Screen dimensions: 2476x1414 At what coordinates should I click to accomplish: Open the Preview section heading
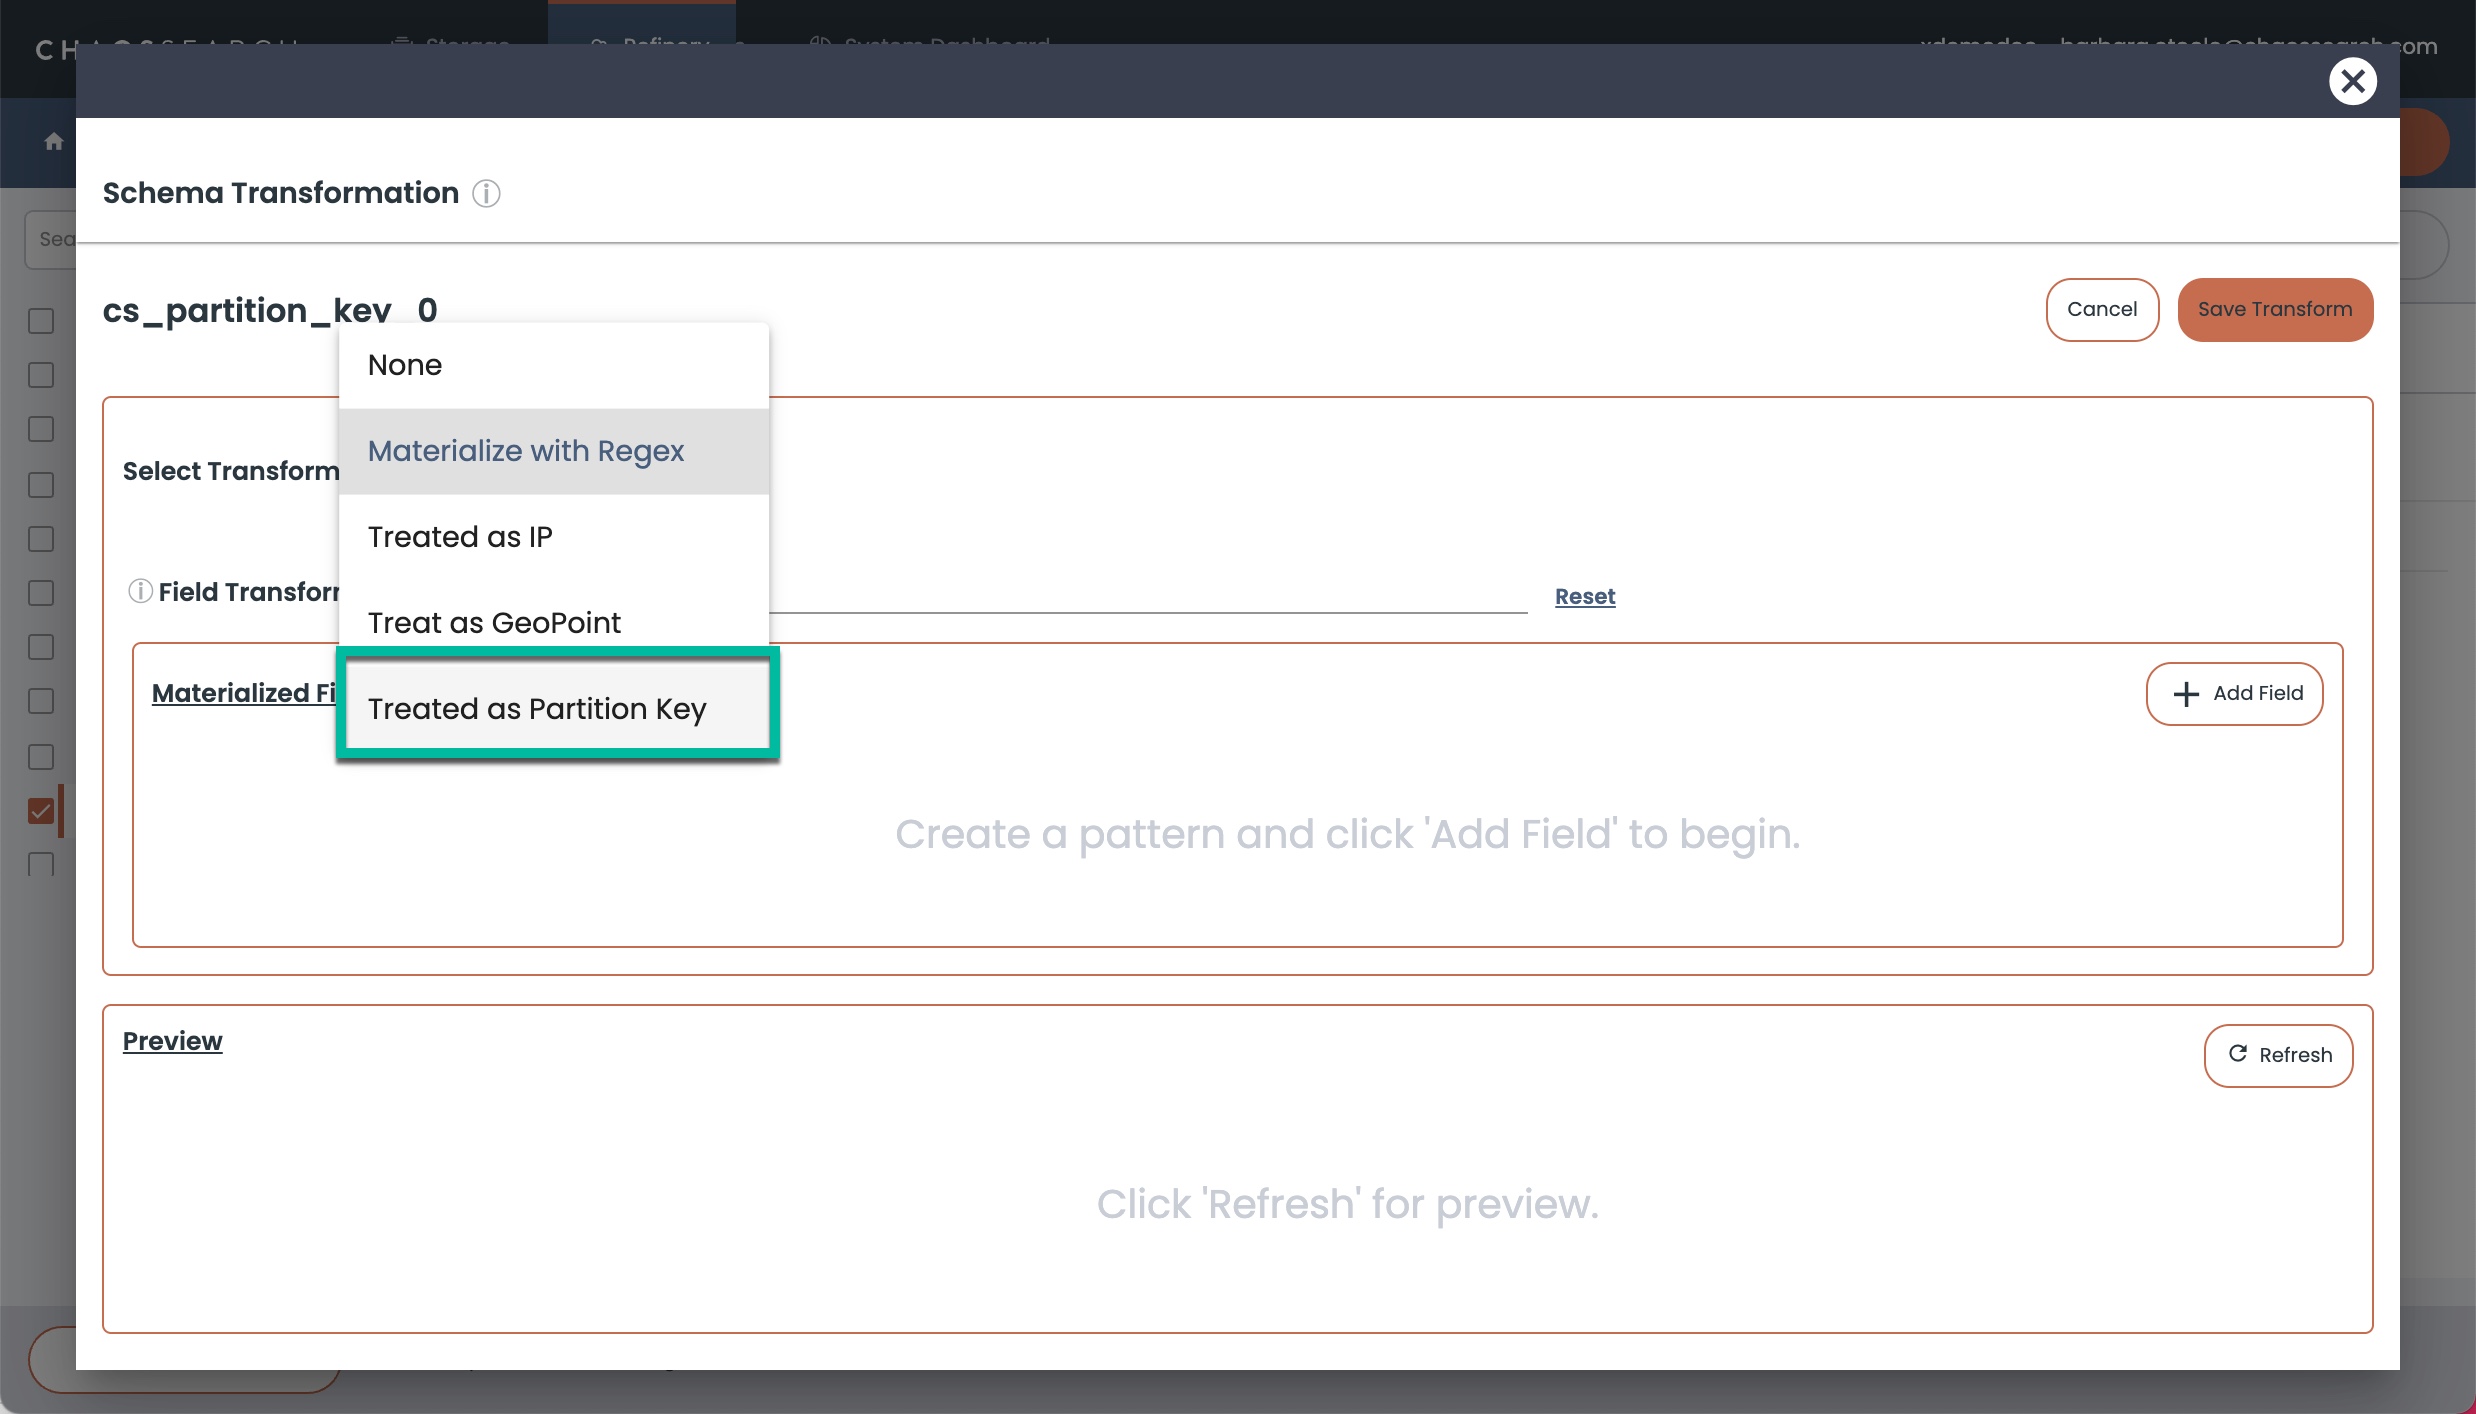pos(172,1041)
